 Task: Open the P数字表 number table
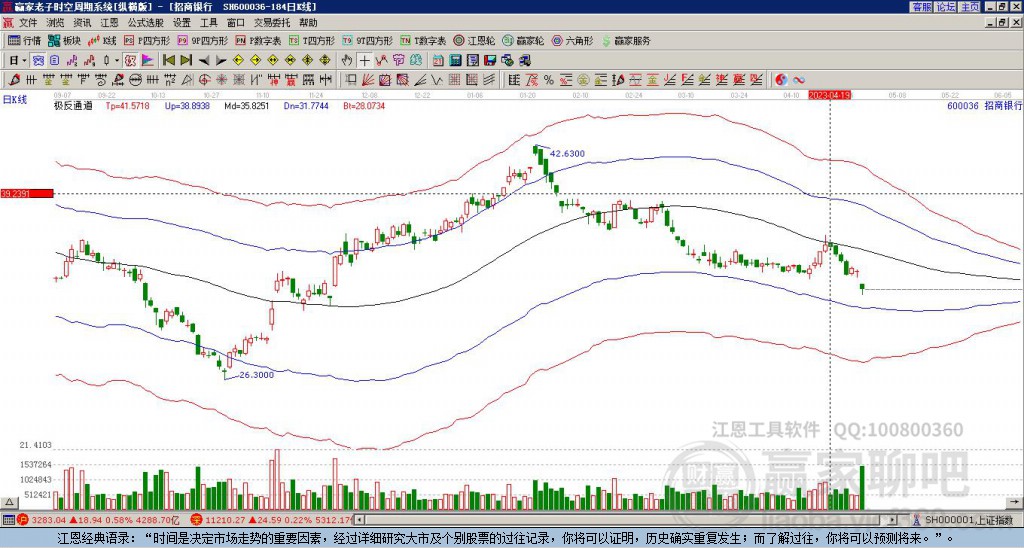pyautogui.click(x=258, y=40)
